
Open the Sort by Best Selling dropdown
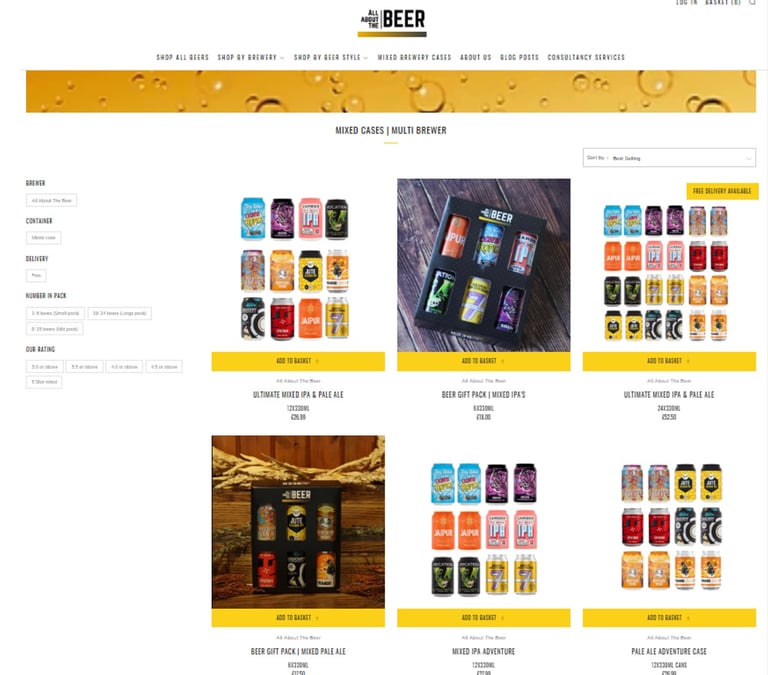[x=669, y=158]
